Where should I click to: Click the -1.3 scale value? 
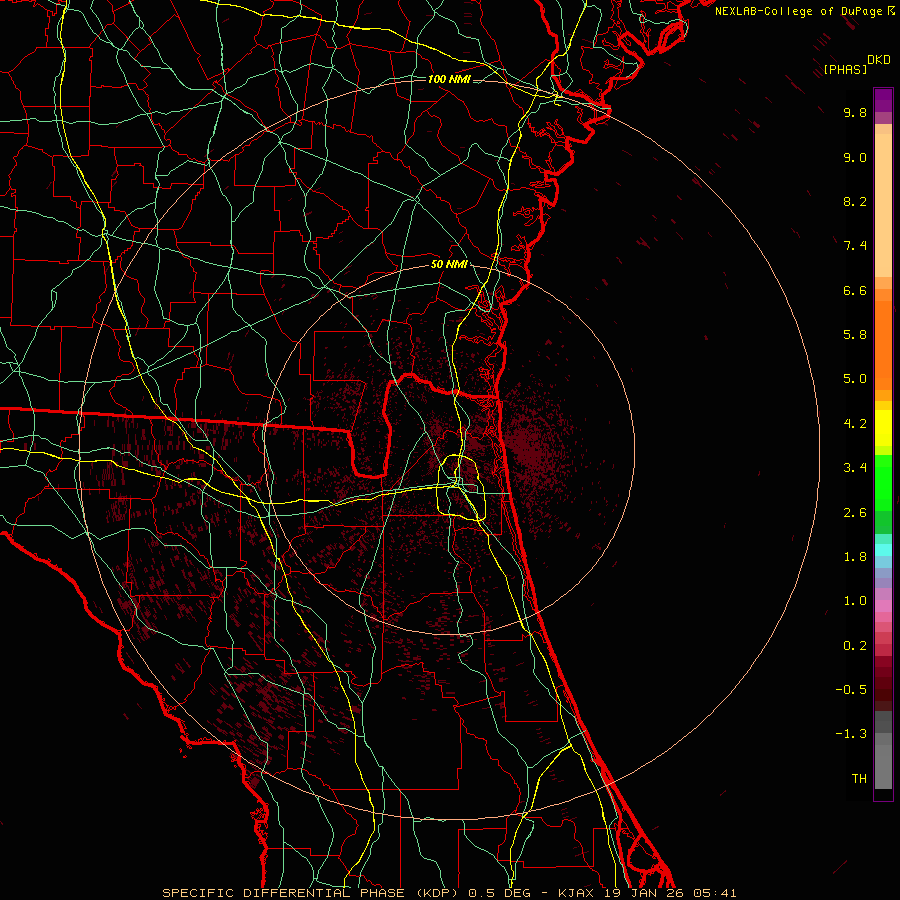(851, 734)
